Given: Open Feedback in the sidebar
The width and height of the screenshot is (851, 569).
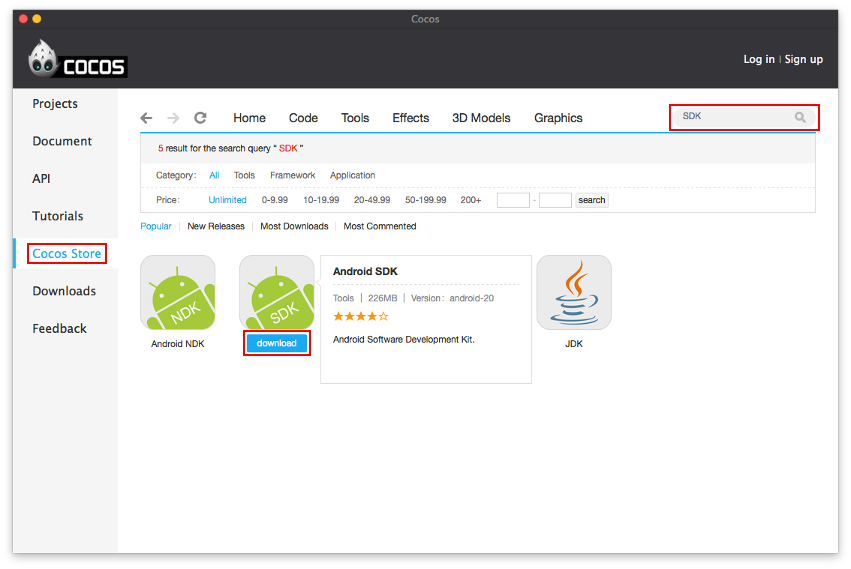Looking at the screenshot, I should pos(59,328).
